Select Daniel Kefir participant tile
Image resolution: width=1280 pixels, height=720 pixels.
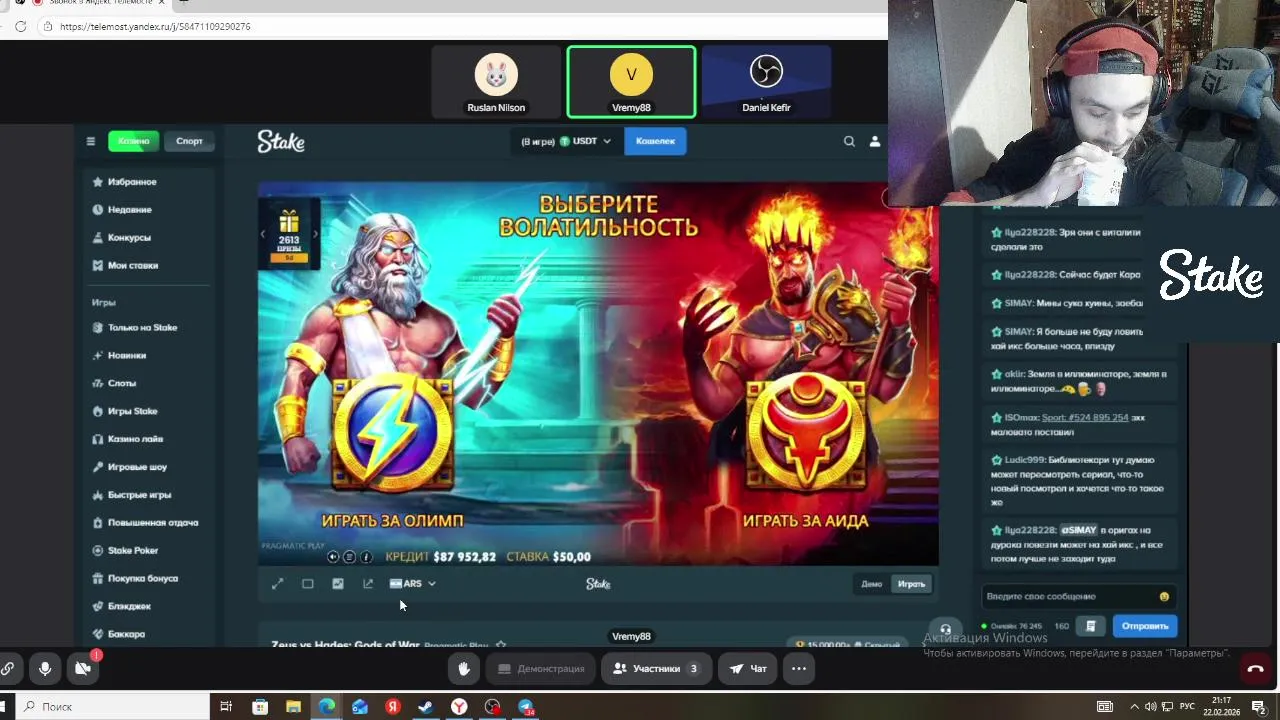click(766, 82)
